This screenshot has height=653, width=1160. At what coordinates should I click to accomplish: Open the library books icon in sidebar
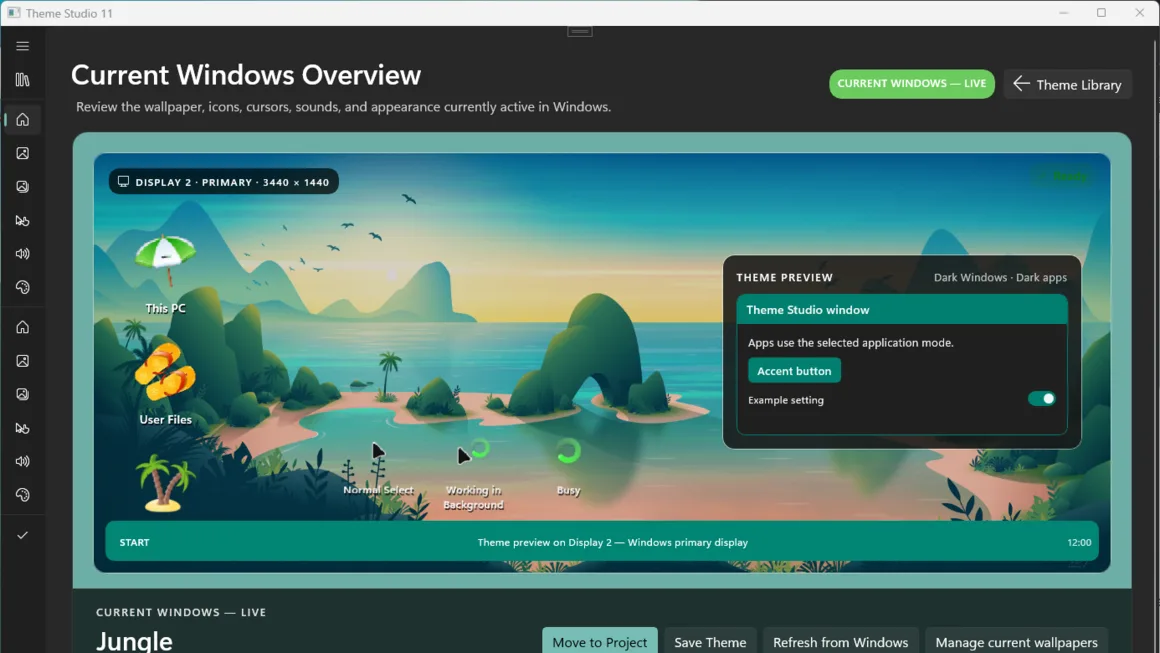tap(22, 80)
